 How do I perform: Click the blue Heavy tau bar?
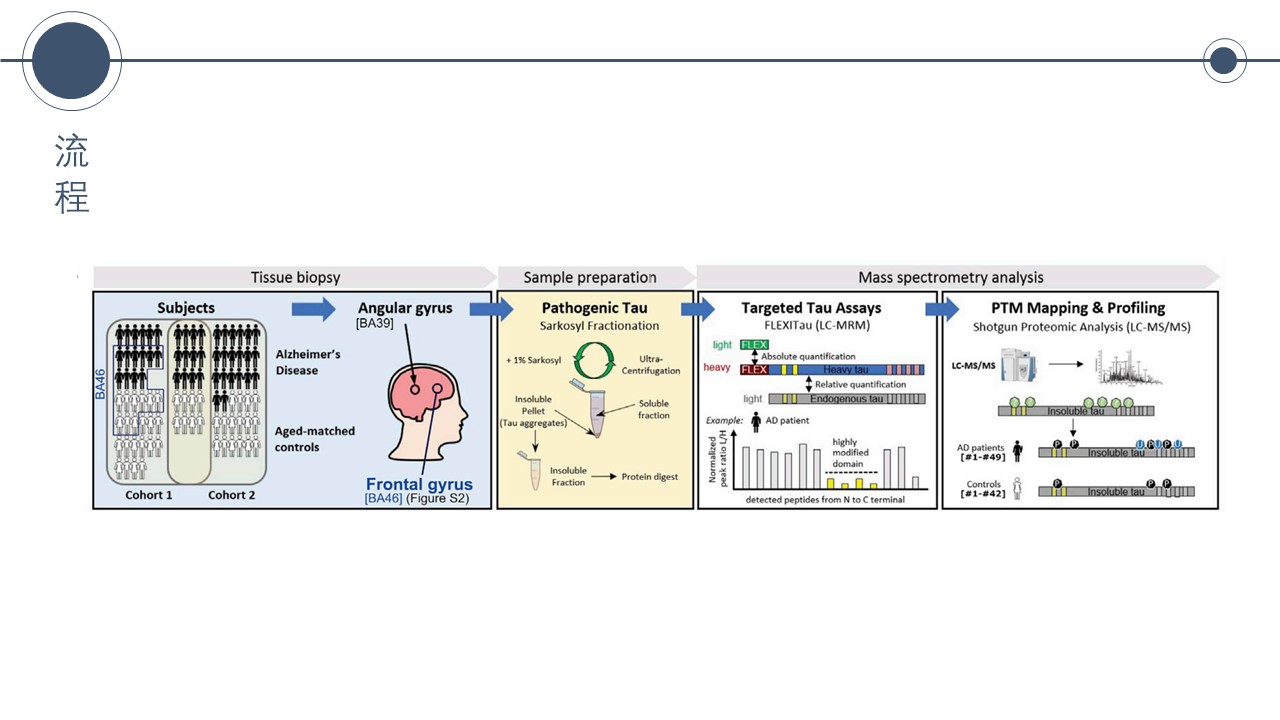[848, 370]
